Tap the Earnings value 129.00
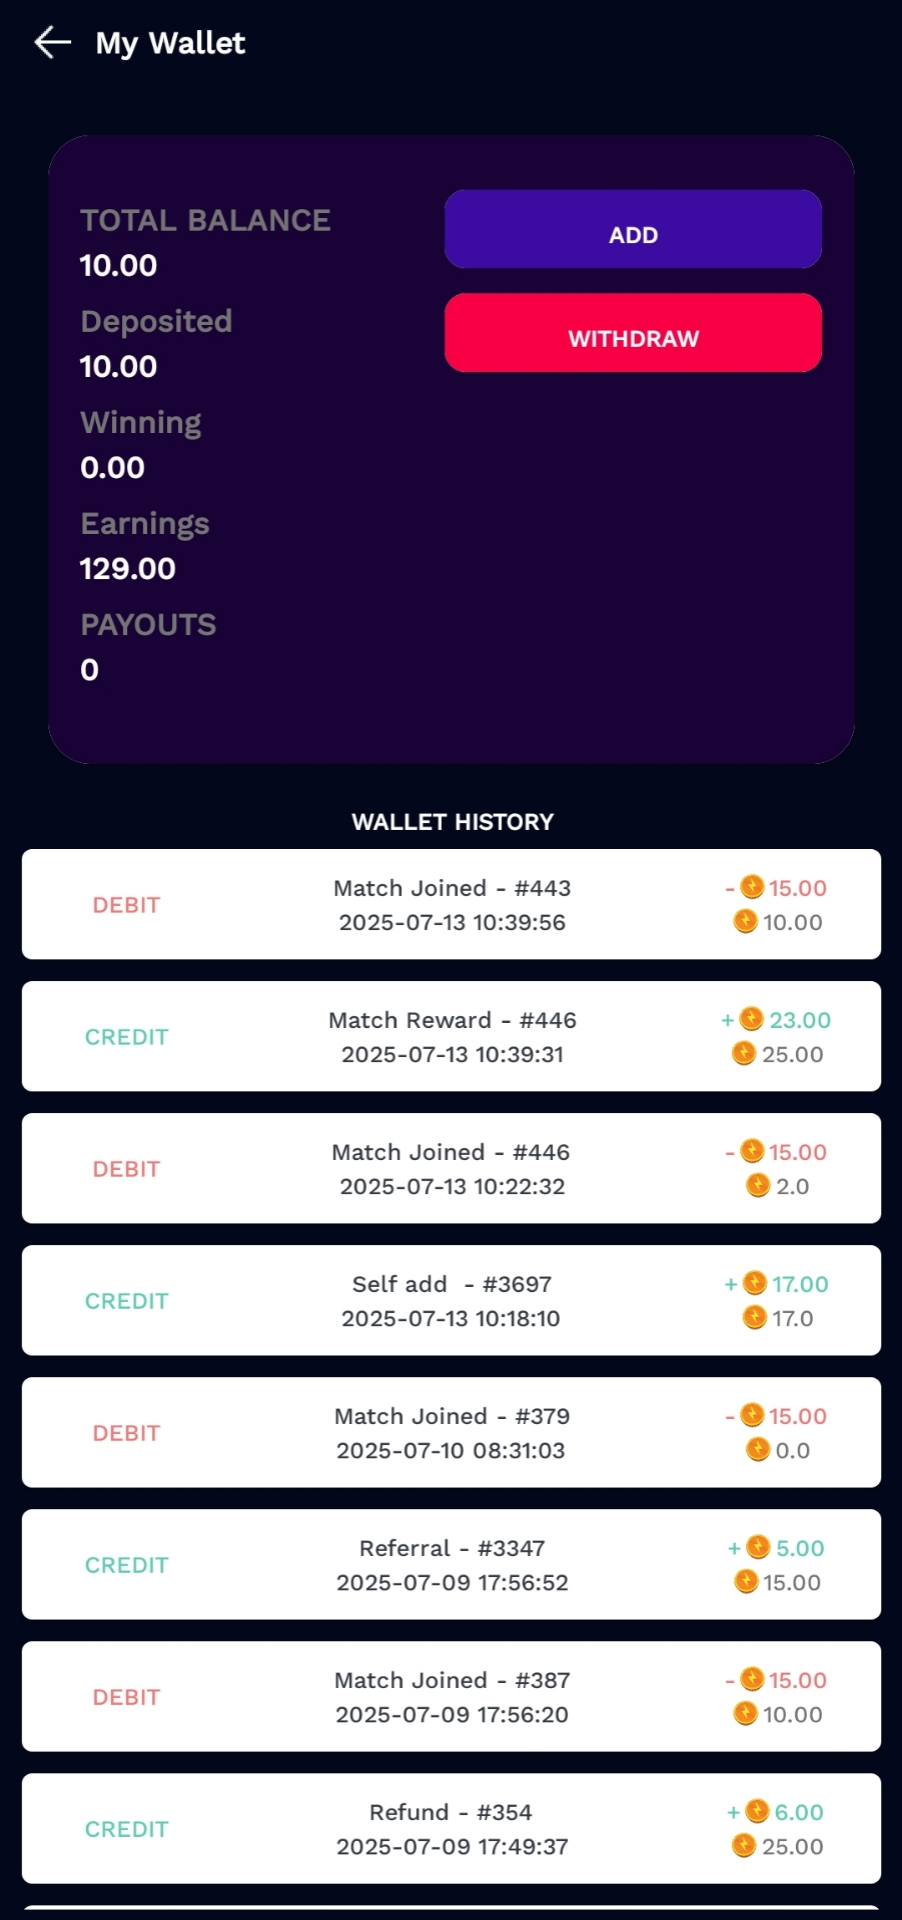902x1920 pixels. pos(127,568)
